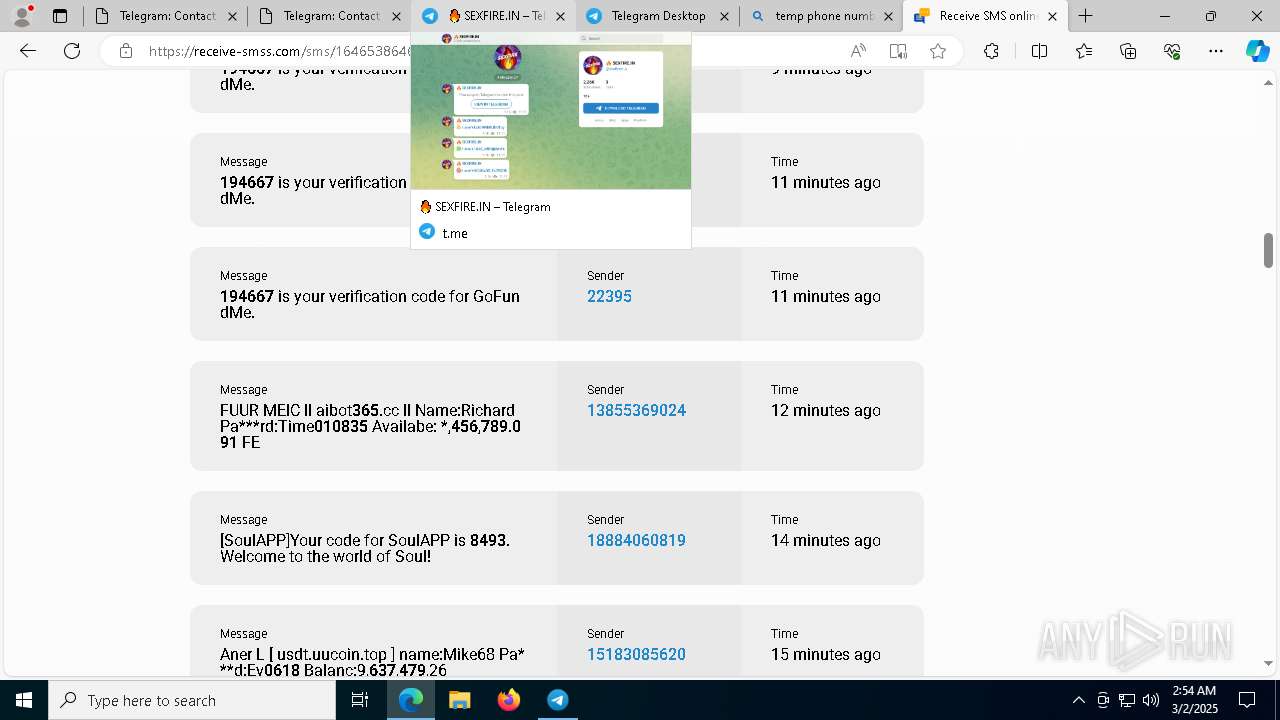Click the '14 minutes ago' time text
Viewport: 1280px width, 720px height.
pos(826,540)
